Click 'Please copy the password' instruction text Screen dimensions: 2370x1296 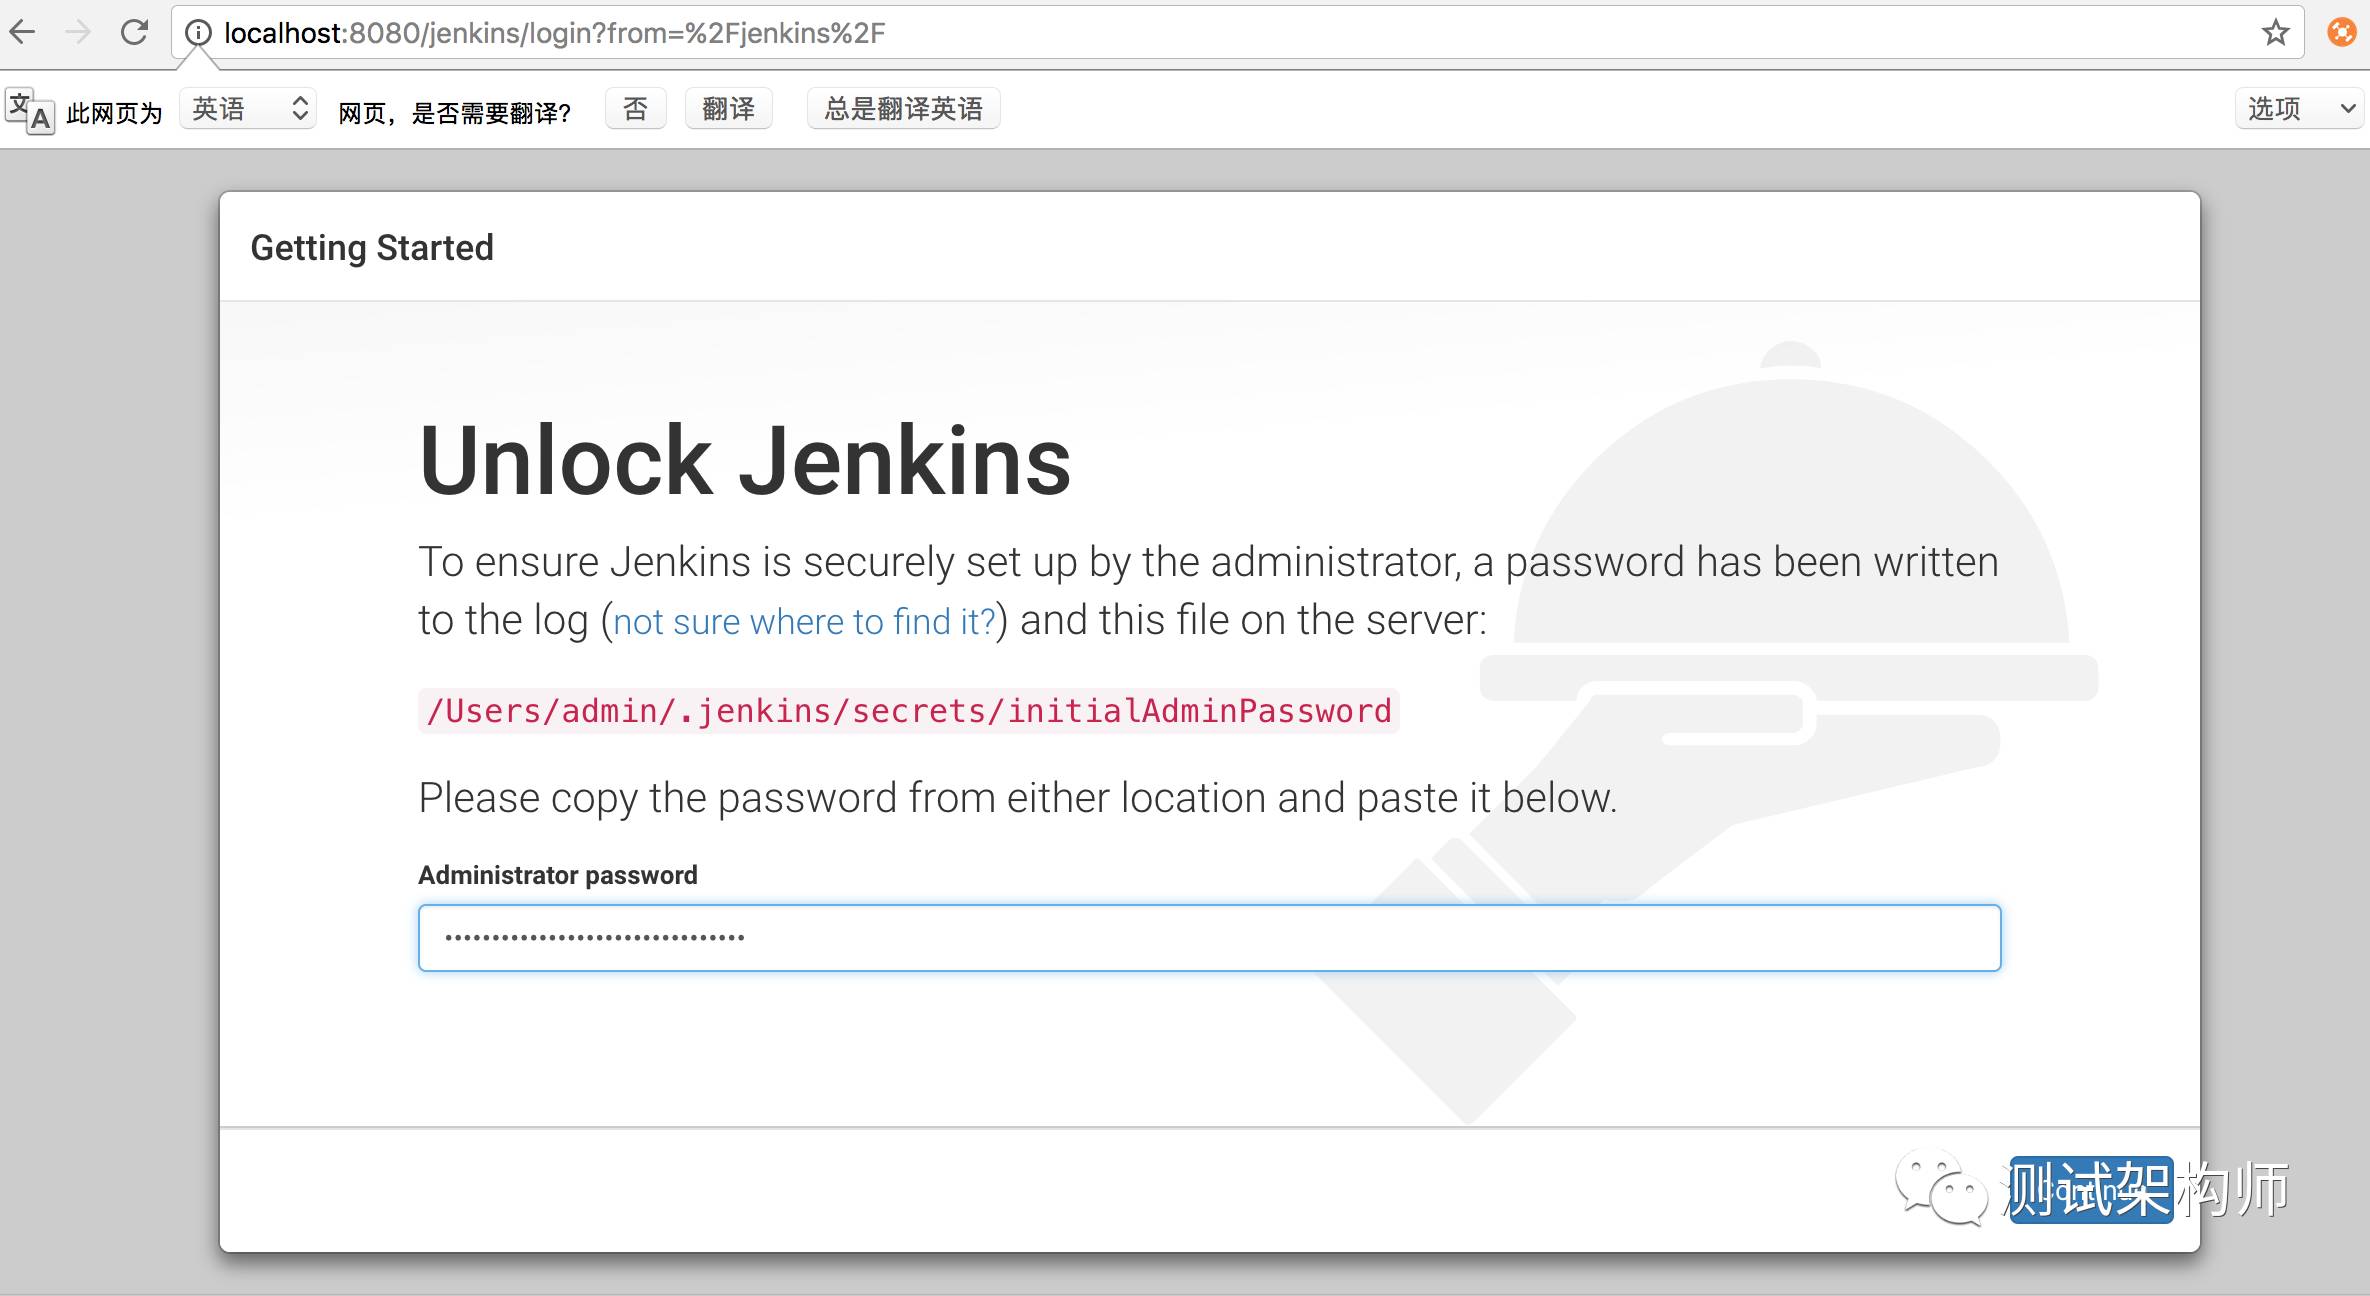tap(1018, 798)
